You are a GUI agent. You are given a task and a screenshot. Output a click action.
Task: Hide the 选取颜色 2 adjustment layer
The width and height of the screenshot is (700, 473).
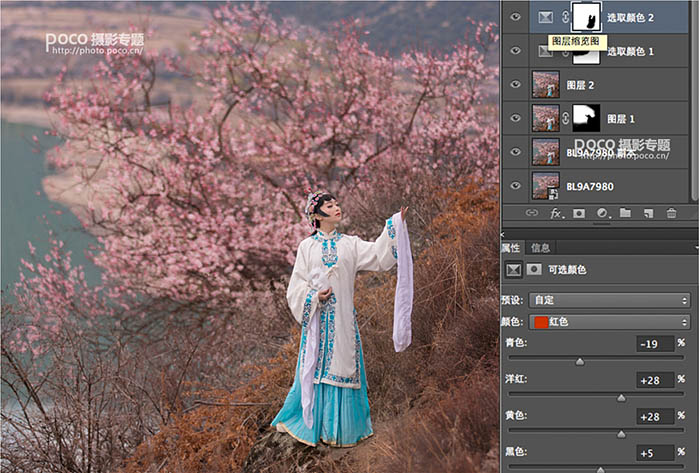pos(516,17)
